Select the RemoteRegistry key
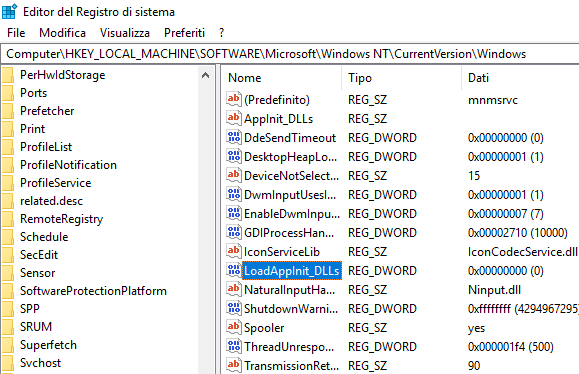The height and width of the screenshot is (374, 579). 61,219
